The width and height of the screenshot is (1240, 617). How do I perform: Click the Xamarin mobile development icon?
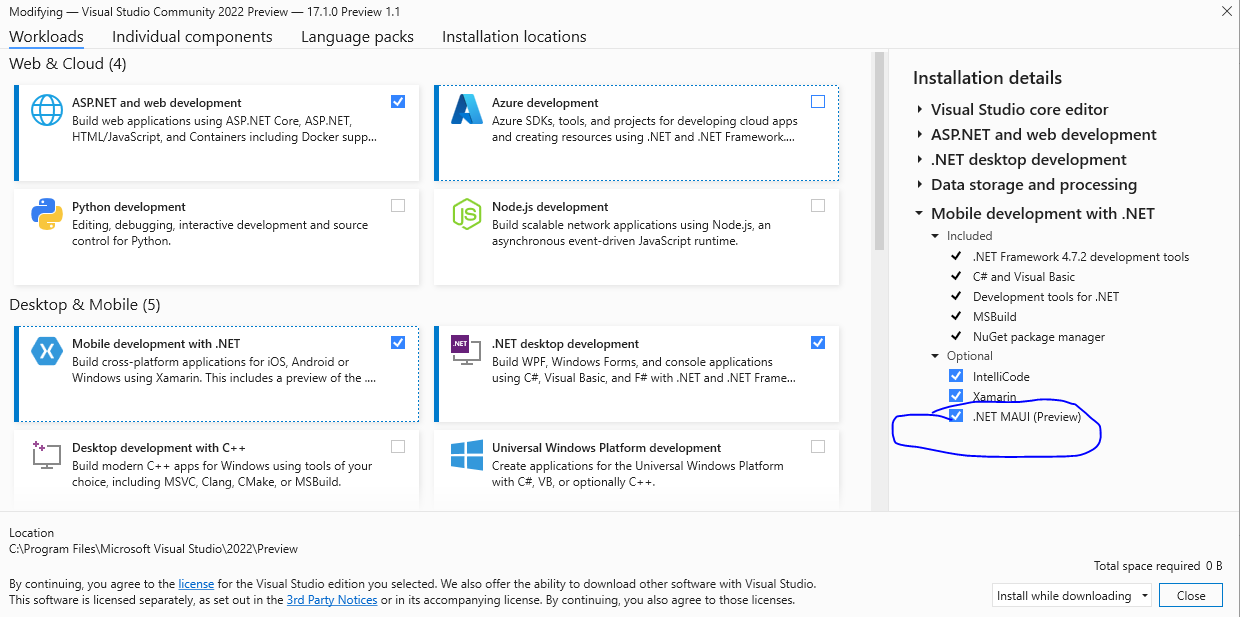click(x=47, y=351)
